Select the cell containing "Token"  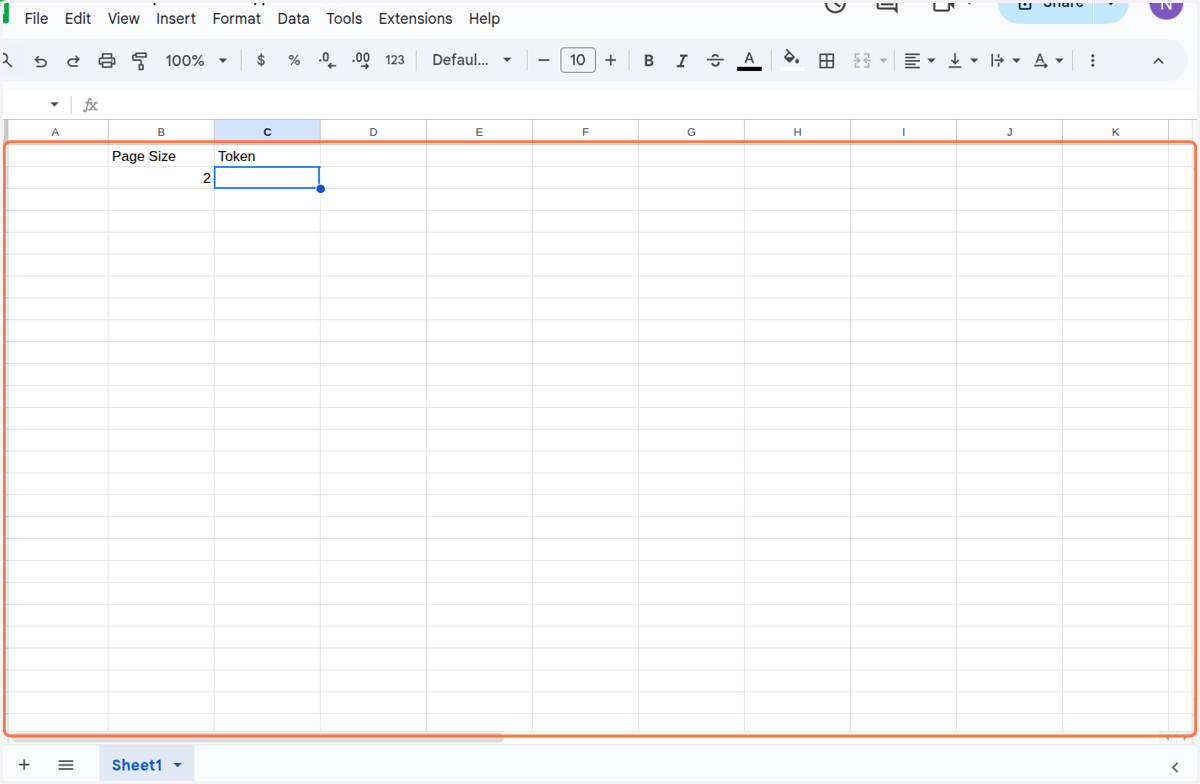tap(267, 156)
